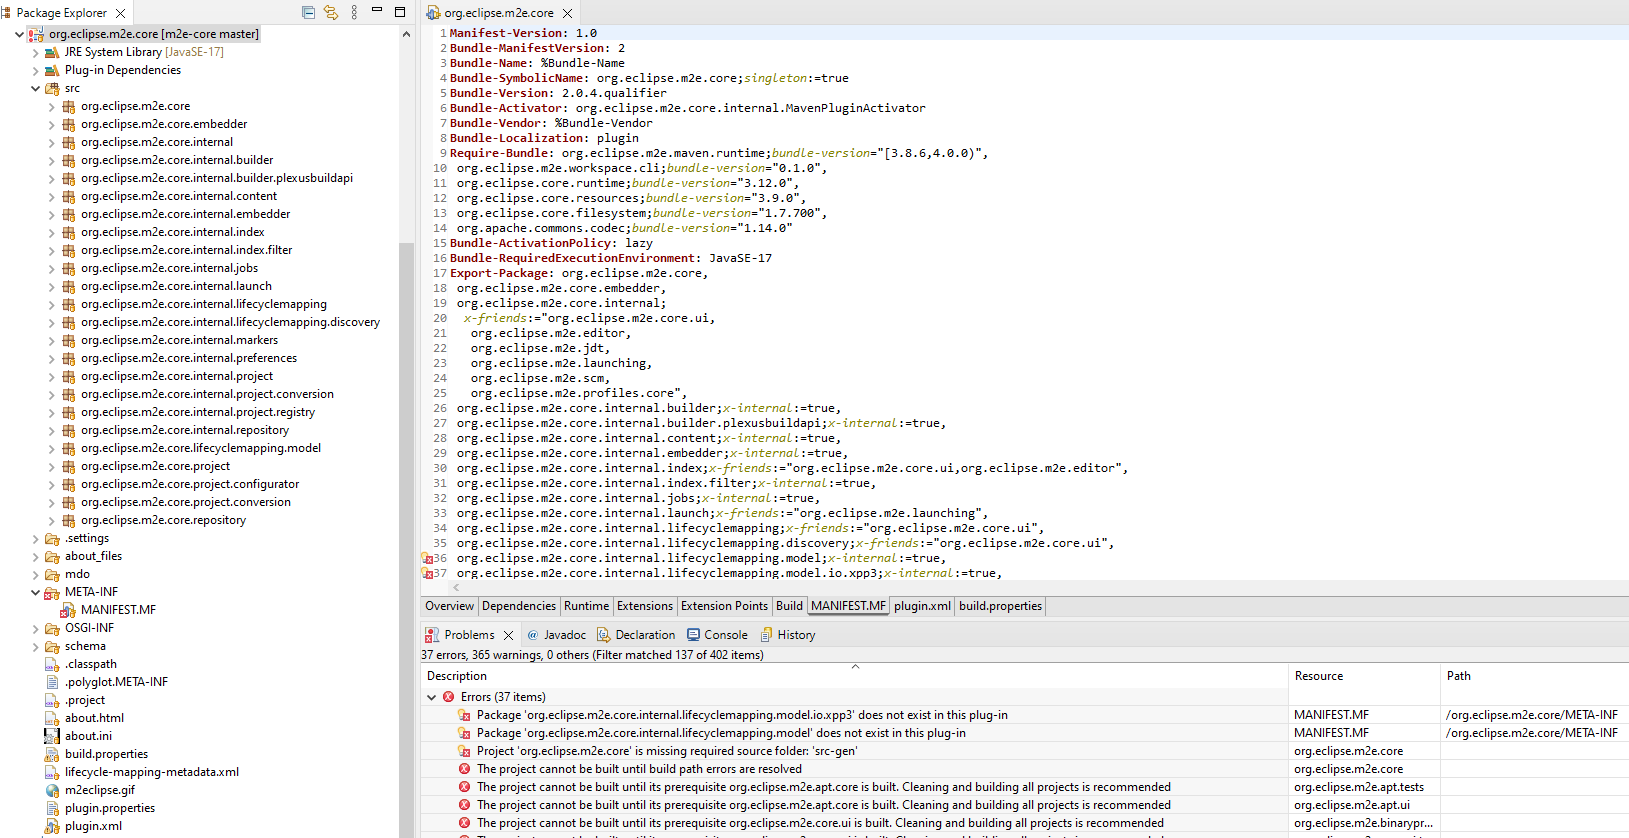The image size is (1629, 838).
Task: Open the Extension Points tab
Action: click(x=724, y=606)
